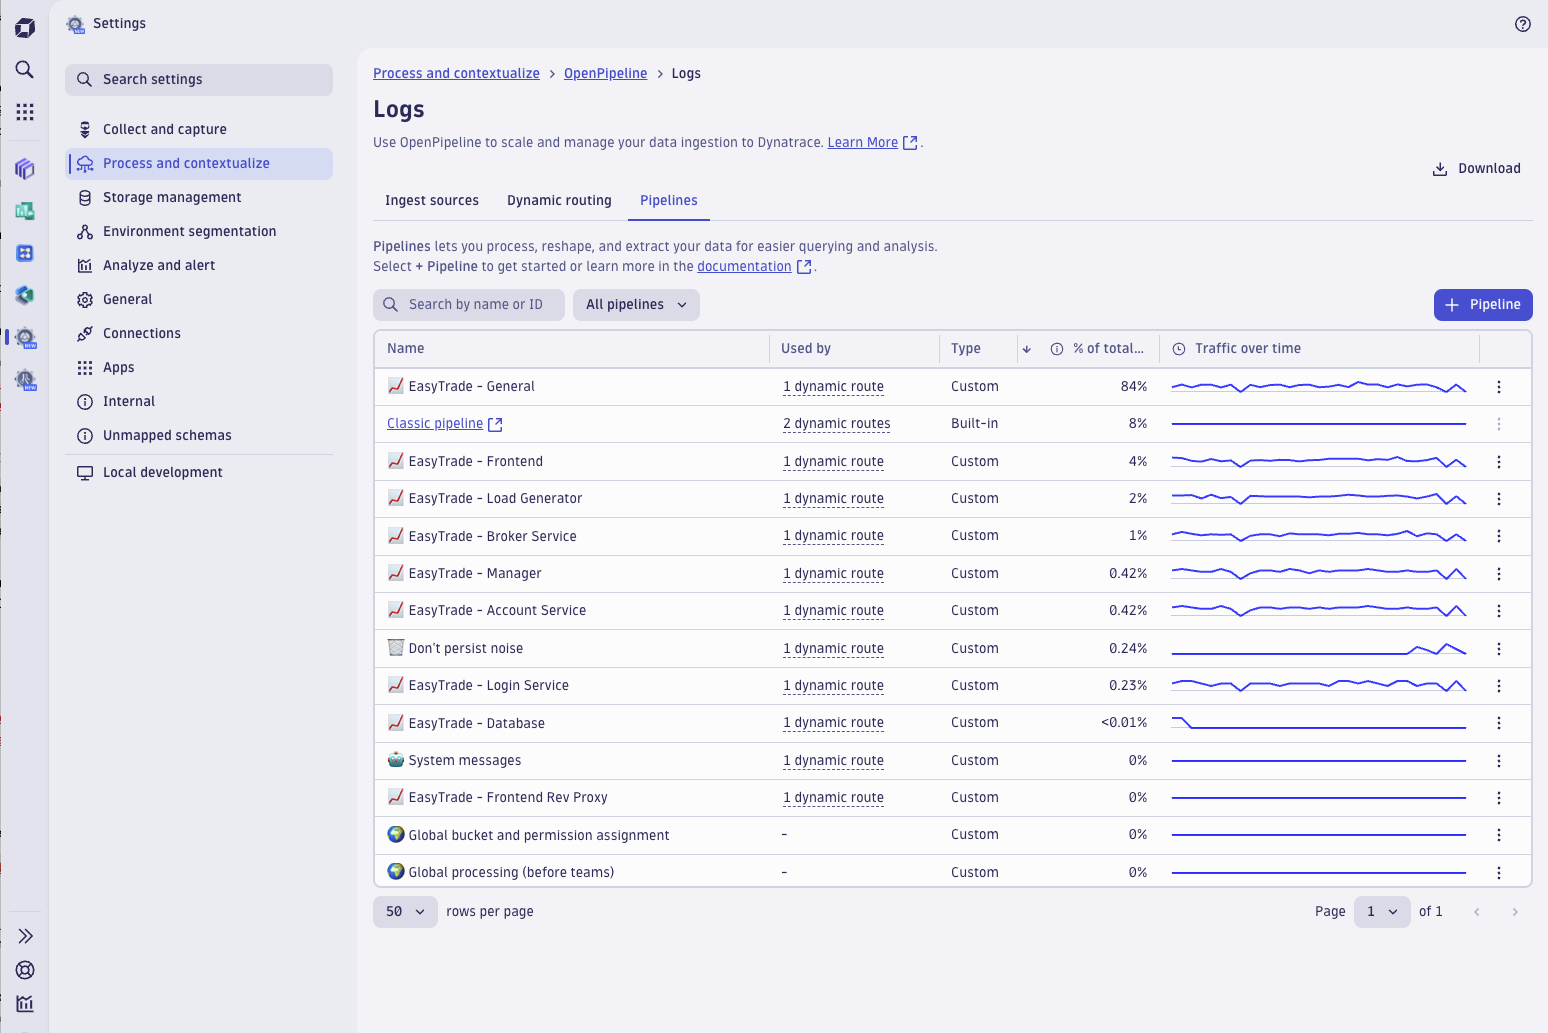The height and width of the screenshot is (1033, 1548).
Task: Click sort arrow in the Type column header
Action: 1026,349
